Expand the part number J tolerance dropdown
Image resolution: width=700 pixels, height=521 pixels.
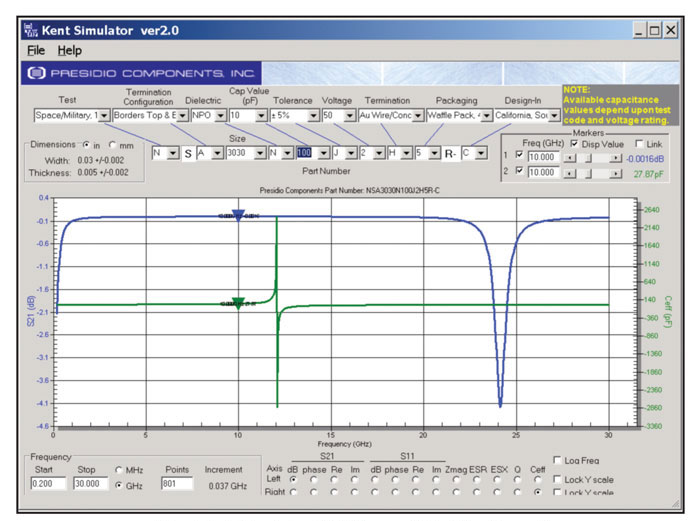(351, 153)
